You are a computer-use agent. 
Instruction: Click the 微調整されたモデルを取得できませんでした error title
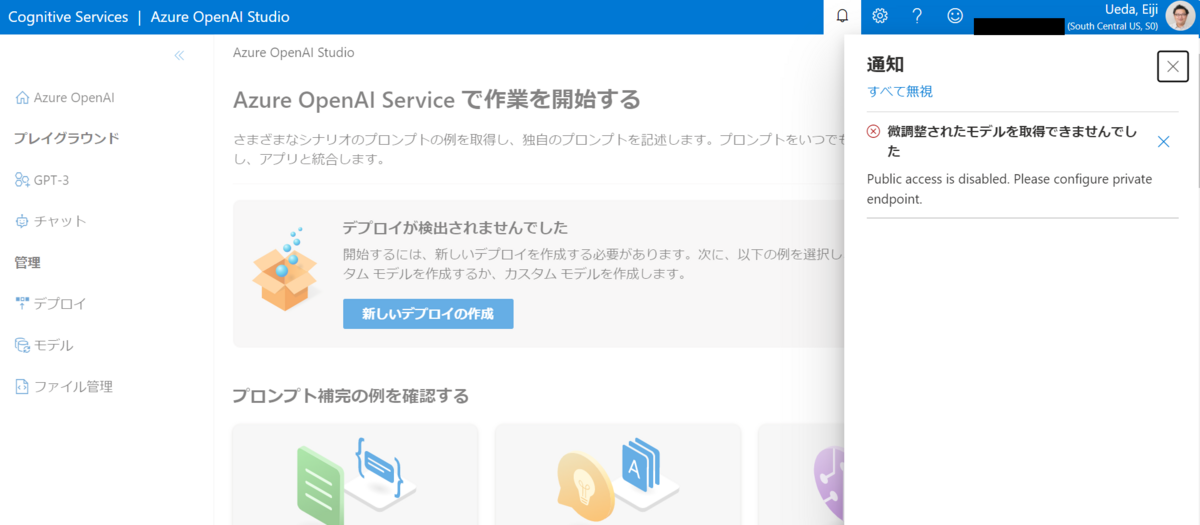tap(1012, 141)
